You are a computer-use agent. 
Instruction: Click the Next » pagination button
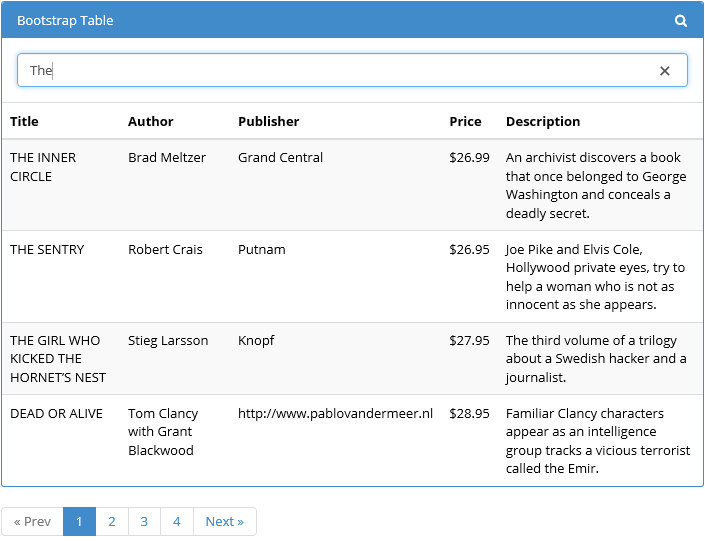225,521
